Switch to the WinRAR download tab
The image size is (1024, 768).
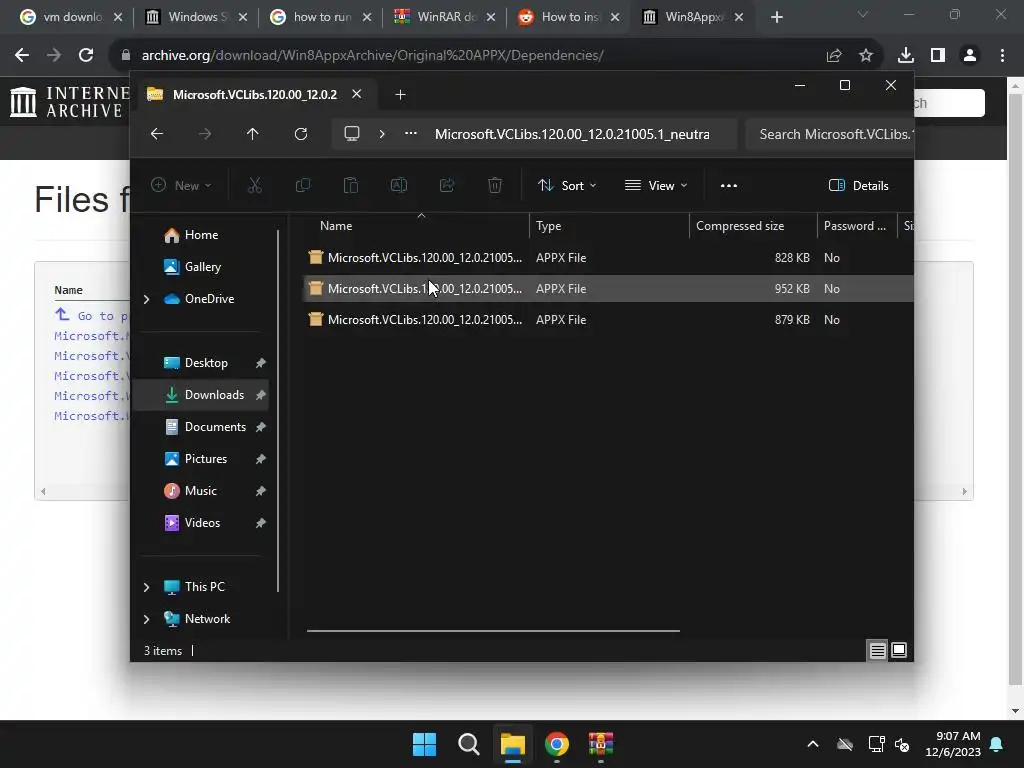[445, 17]
